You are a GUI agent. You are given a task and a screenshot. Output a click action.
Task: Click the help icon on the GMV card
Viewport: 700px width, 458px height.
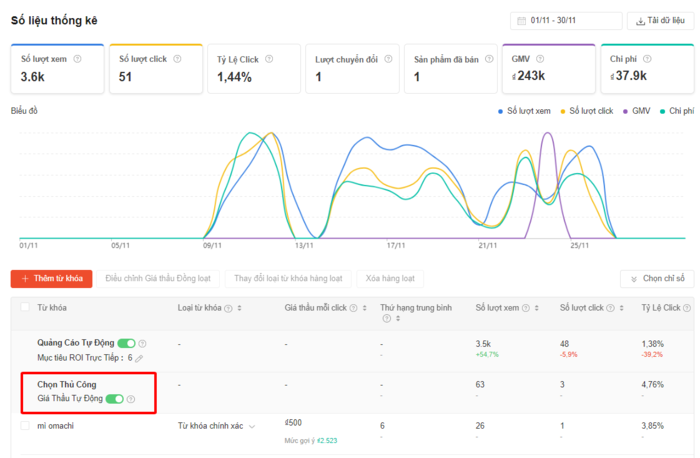[540, 59]
